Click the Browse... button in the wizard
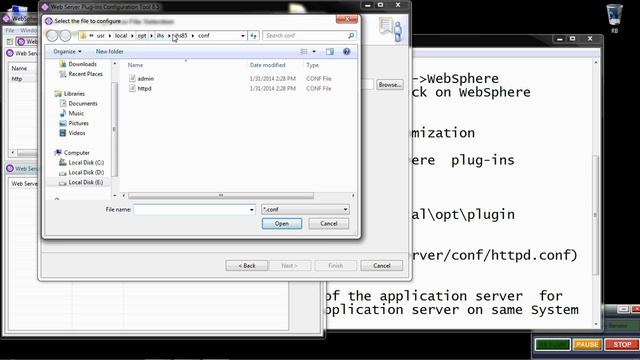The image size is (640, 360). (x=389, y=84)
